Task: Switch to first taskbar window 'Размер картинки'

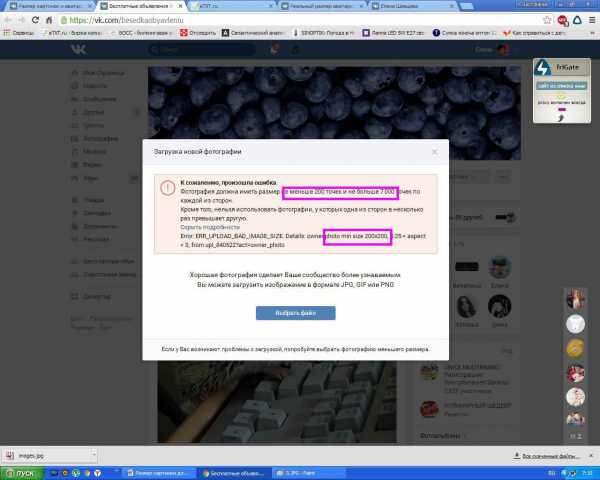Action: 160,473
